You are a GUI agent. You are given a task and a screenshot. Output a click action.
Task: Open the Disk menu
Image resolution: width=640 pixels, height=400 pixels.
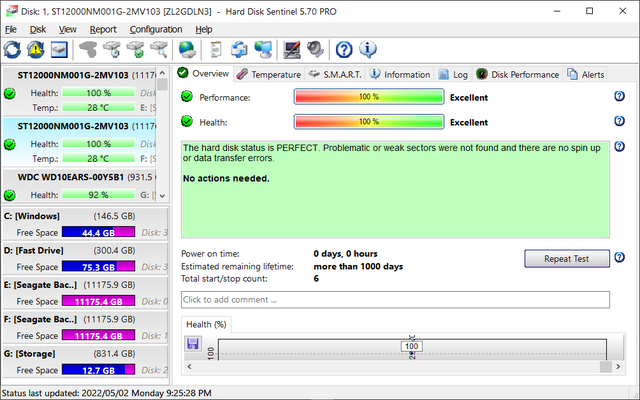(x=38, y=29)
